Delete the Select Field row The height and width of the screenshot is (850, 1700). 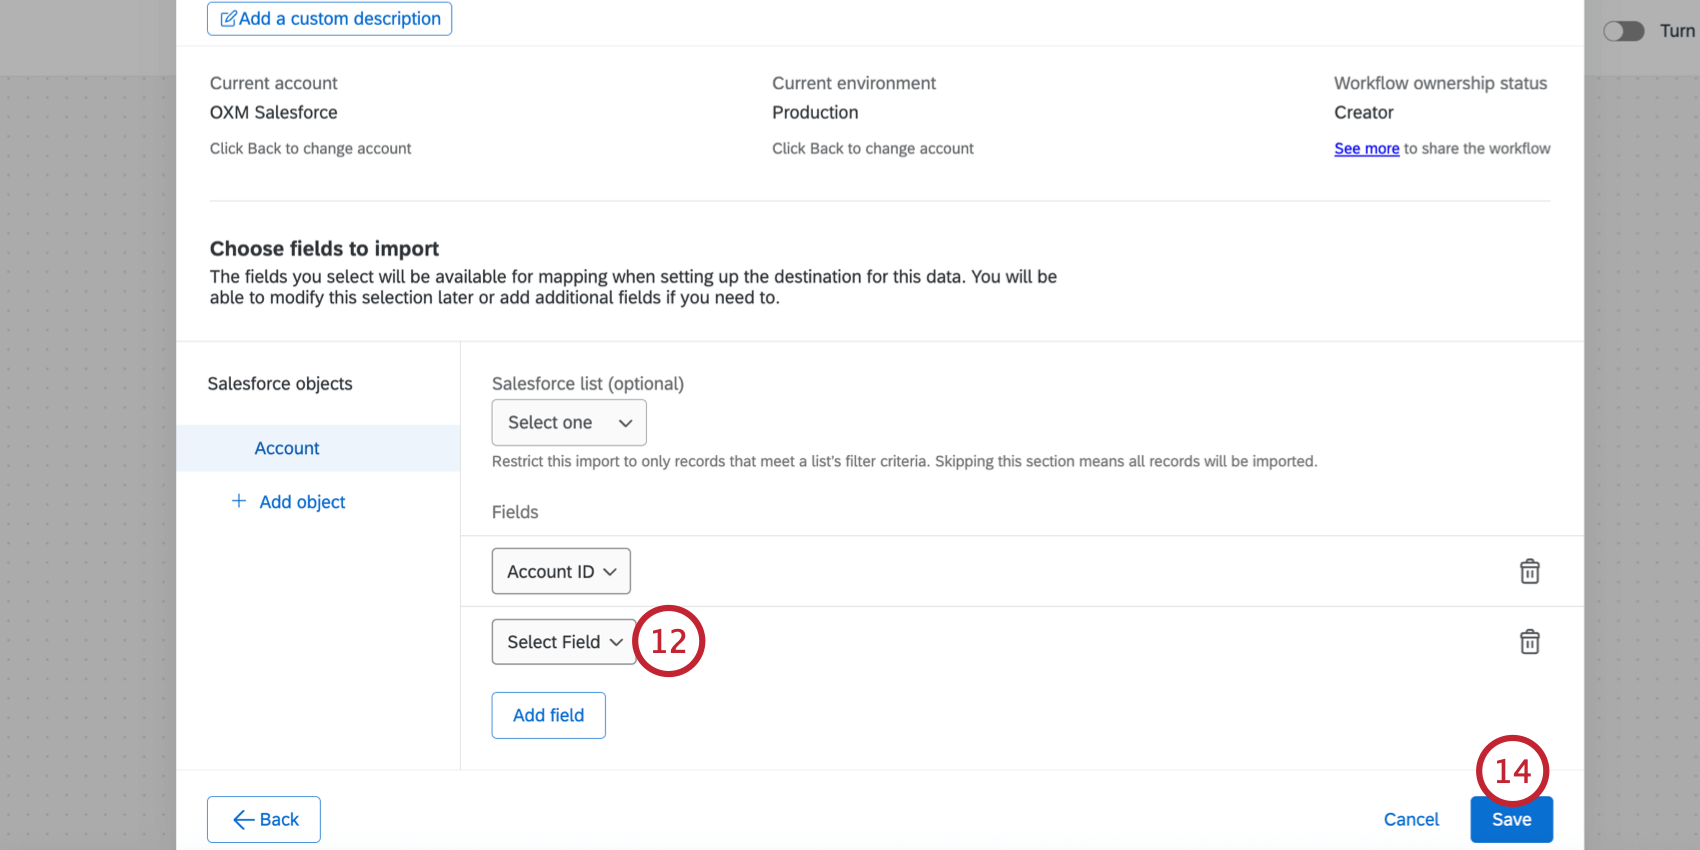(x=1529, y=641)
